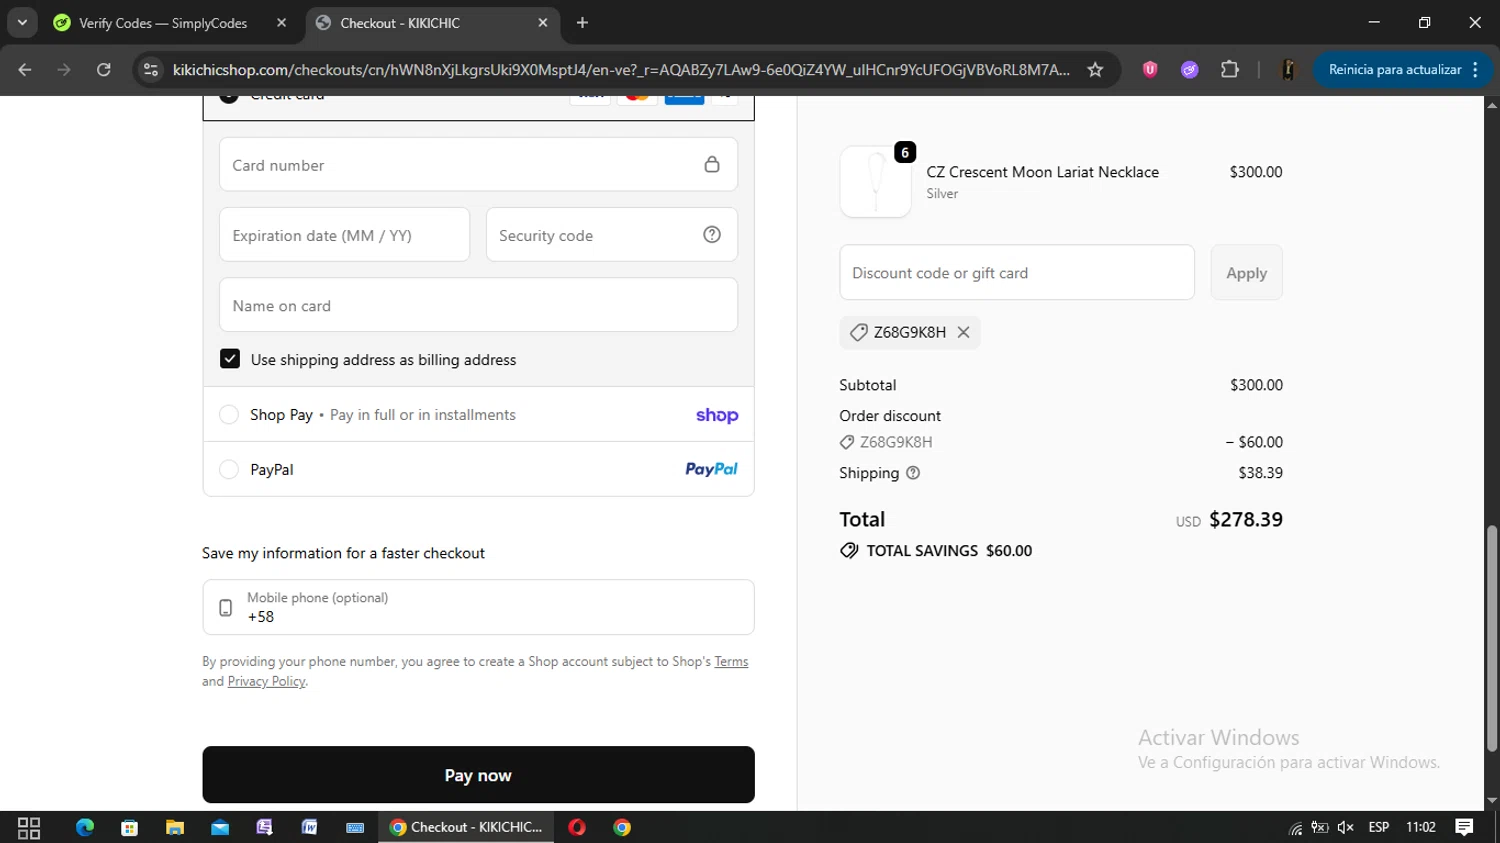Click the Apply discount button

coord(1246,272)
